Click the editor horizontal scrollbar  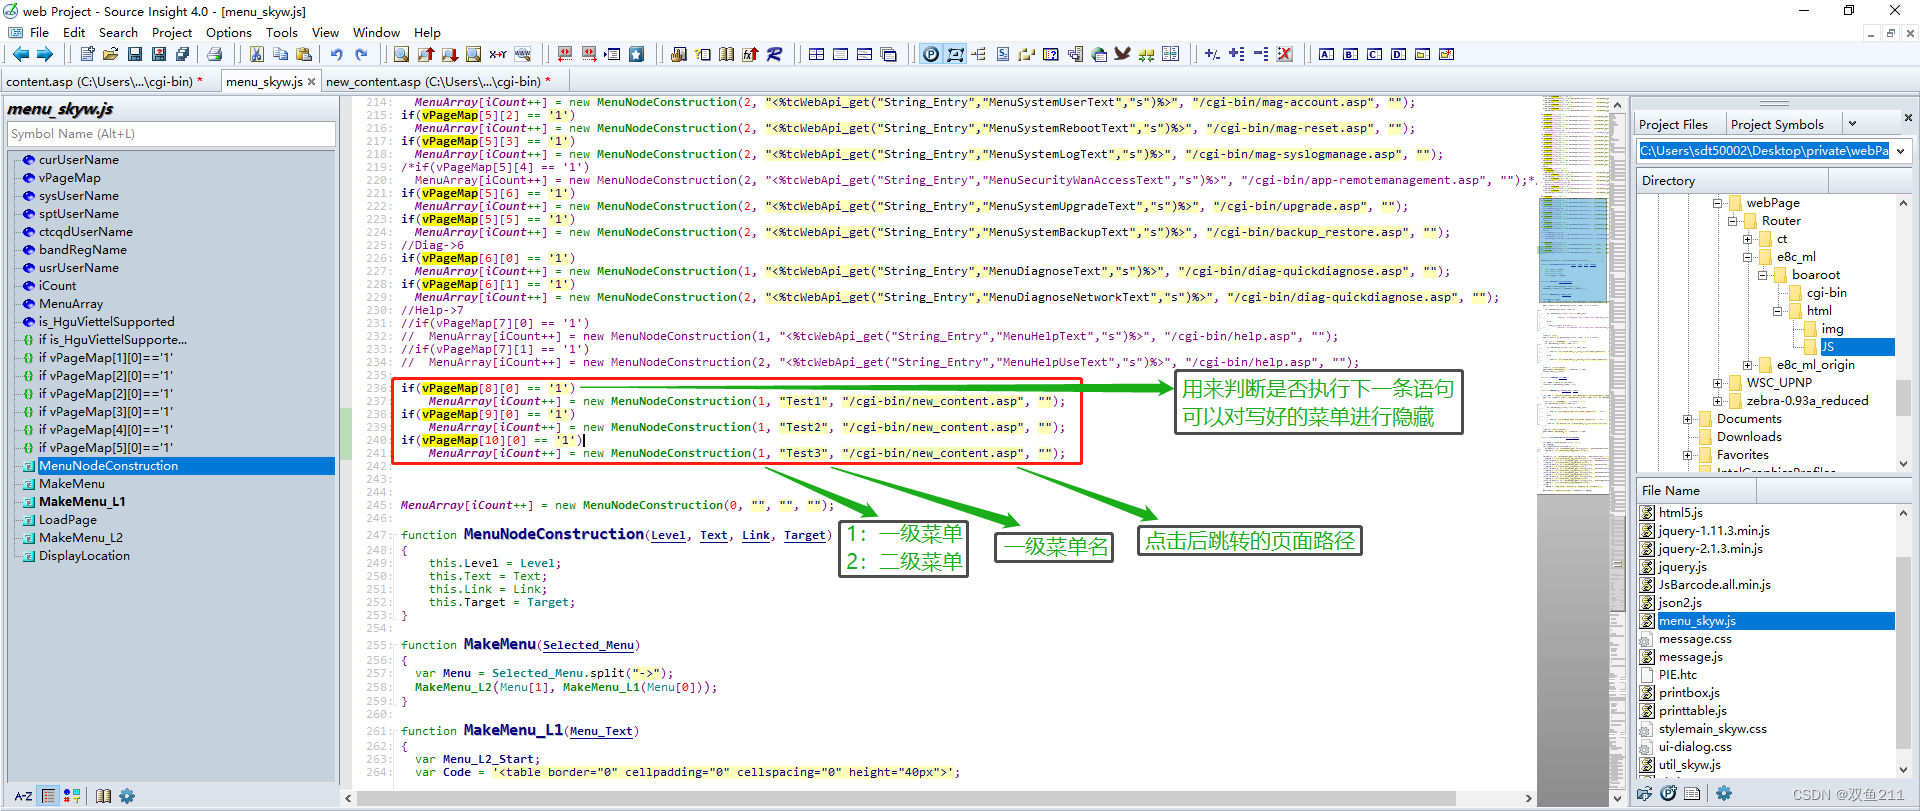(x=940, y=798)
